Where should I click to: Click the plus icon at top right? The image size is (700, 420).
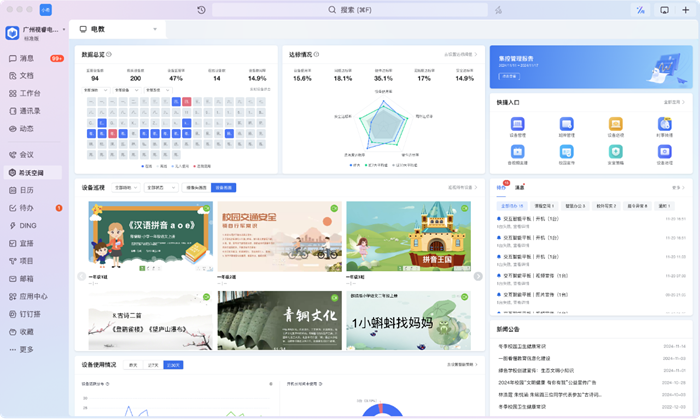tap(685, 10)
